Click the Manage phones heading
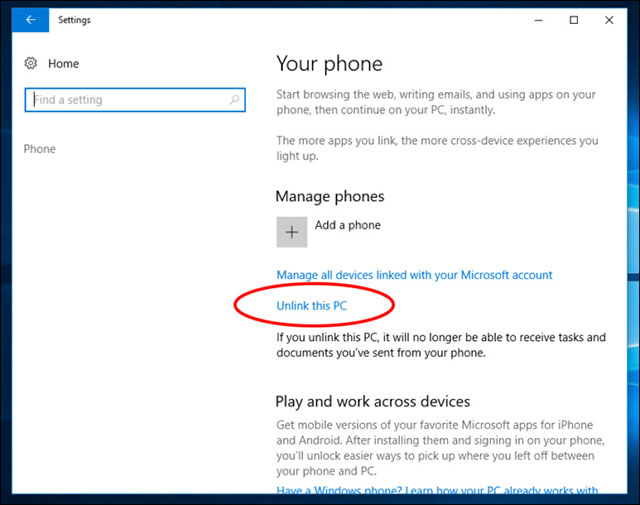Screen dimensions: 640x505 pyautogui.click(x=330, y=196)
